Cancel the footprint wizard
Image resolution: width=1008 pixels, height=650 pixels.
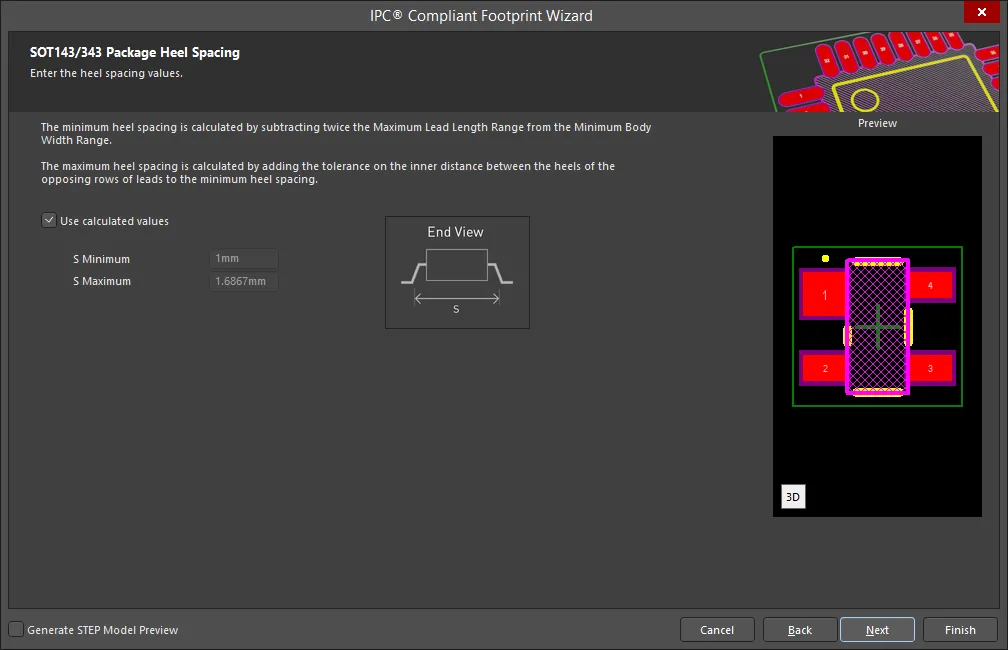717,629
